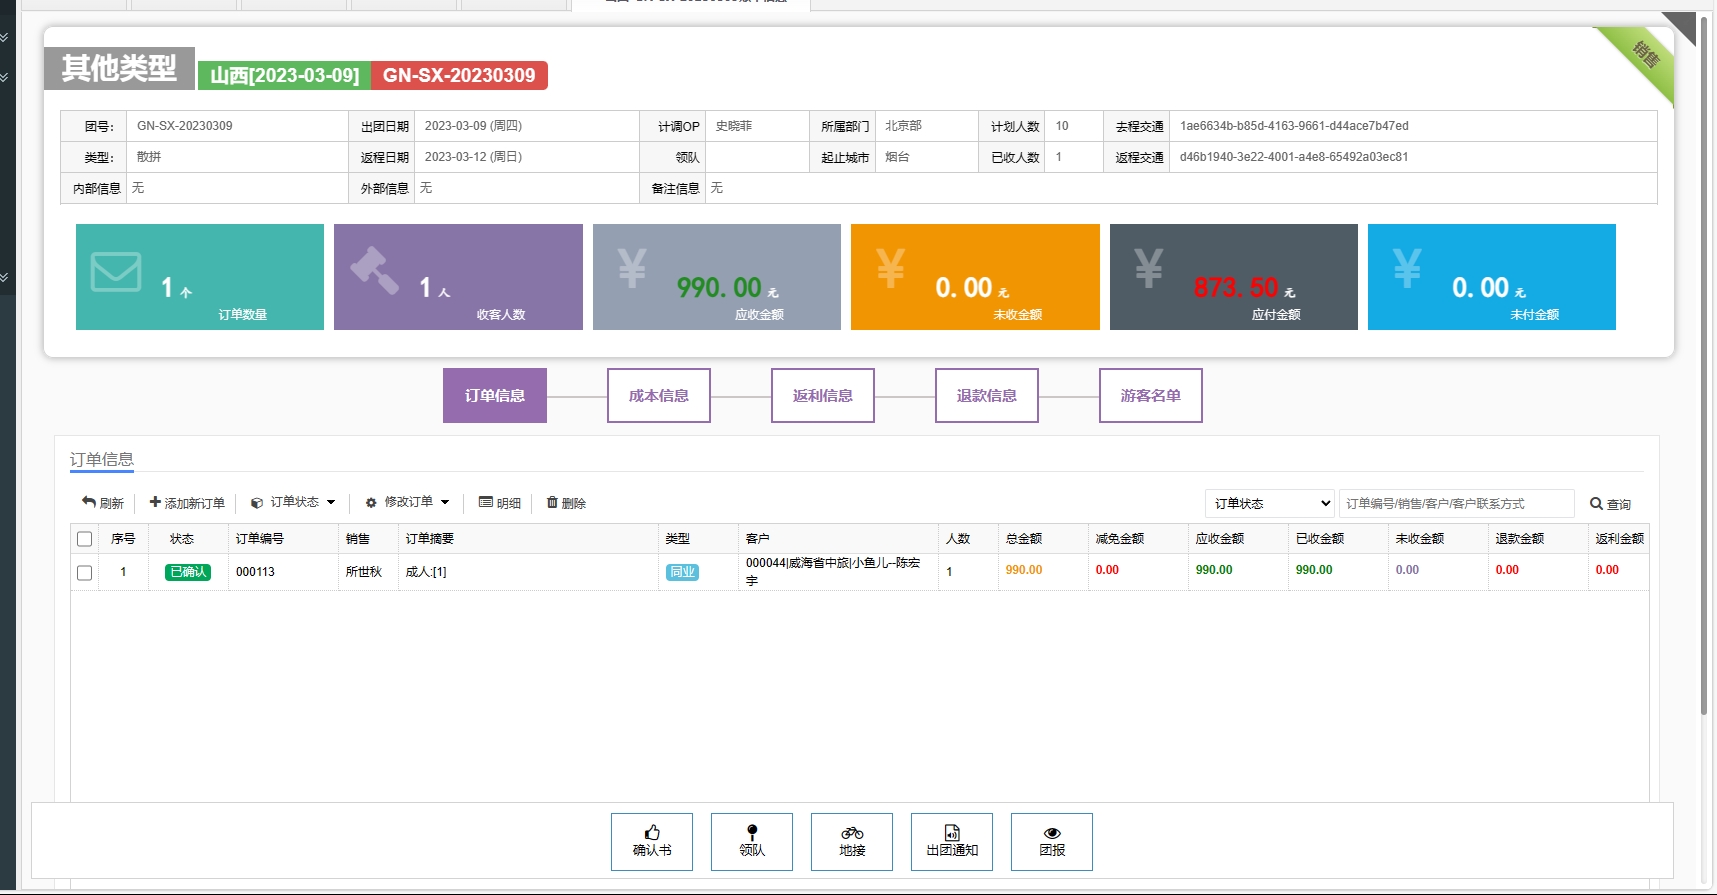The height and width of the screenshot is (895, 1717).
Task: Click the thumbs-up icon on 确认书
Action: coord(652,832)
